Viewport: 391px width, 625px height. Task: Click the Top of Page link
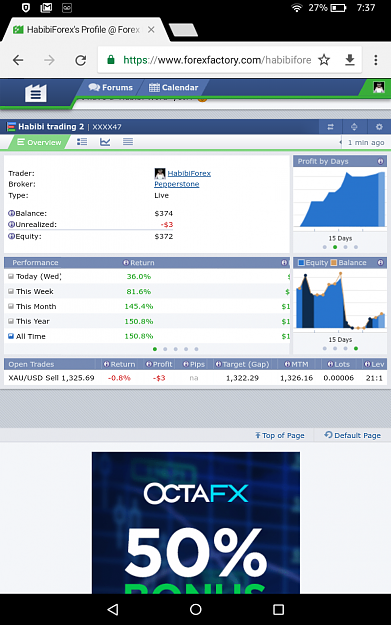click(280, 435)
